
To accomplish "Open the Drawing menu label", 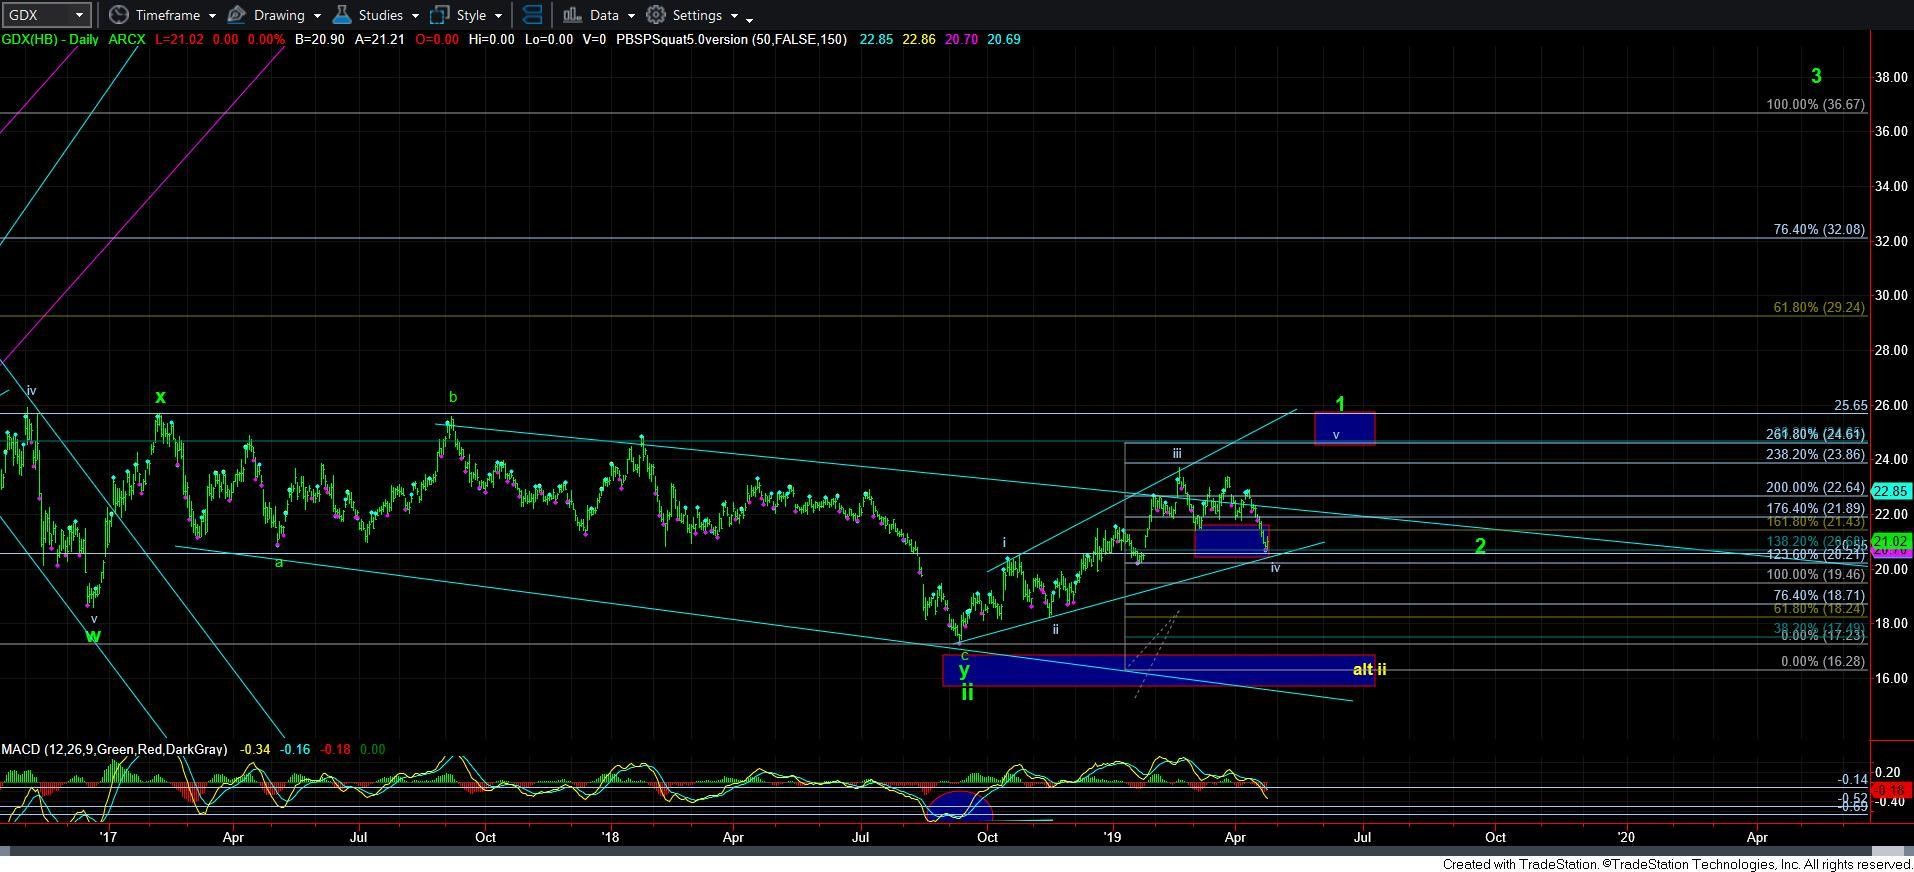I will tap(279, 15).
